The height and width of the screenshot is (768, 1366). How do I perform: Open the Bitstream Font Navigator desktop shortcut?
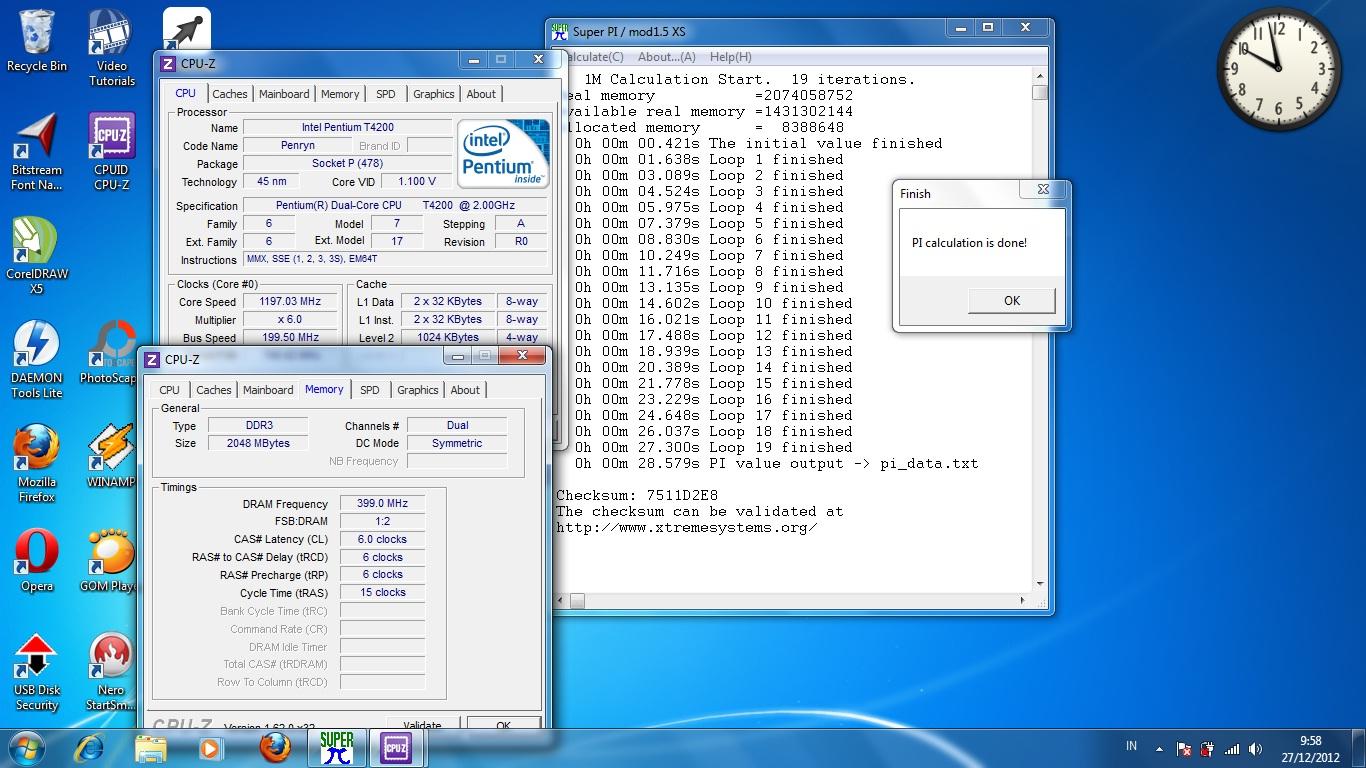click(x=37, y=151)
